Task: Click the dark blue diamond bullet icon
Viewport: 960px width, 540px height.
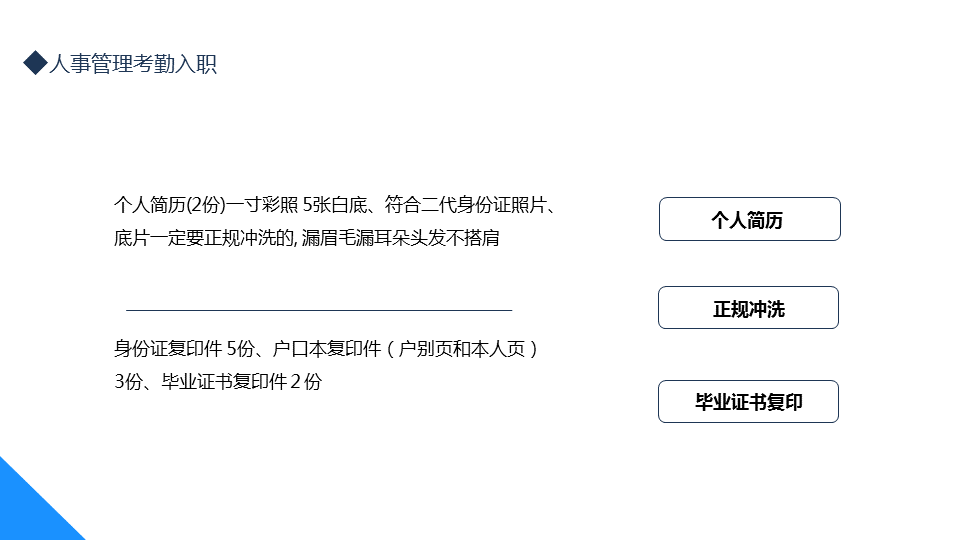Action: tap(35, 64)
